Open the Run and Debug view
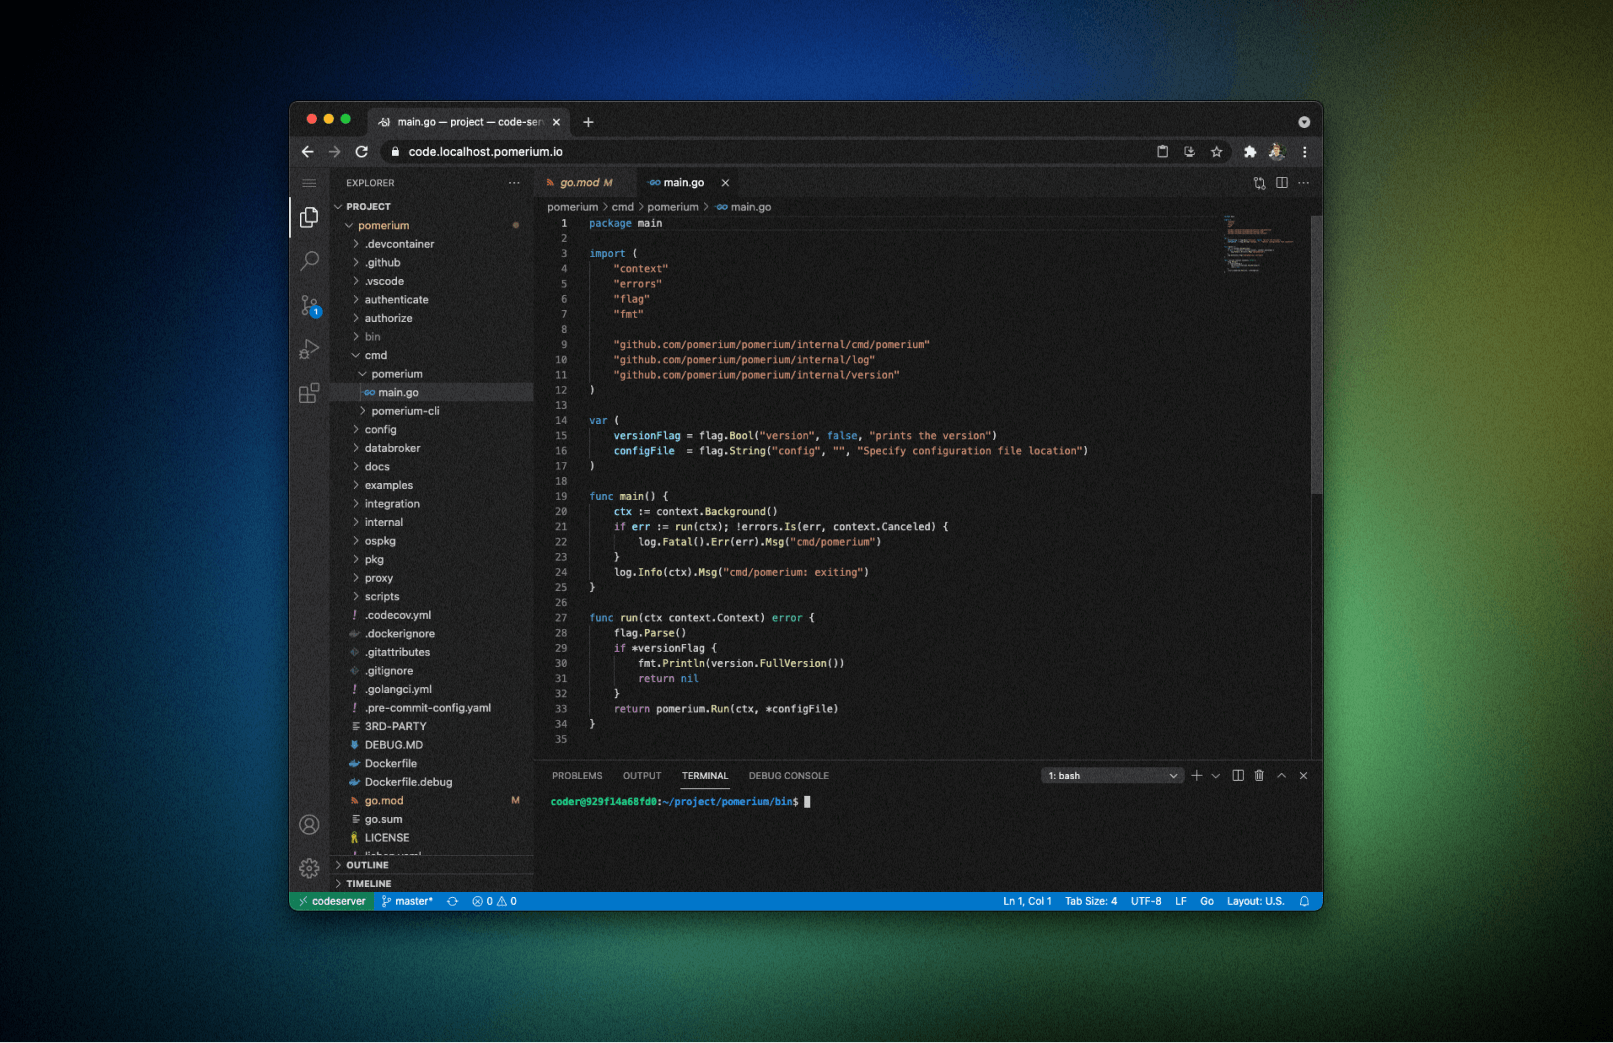1613x1043 pixels. (309, 349)
